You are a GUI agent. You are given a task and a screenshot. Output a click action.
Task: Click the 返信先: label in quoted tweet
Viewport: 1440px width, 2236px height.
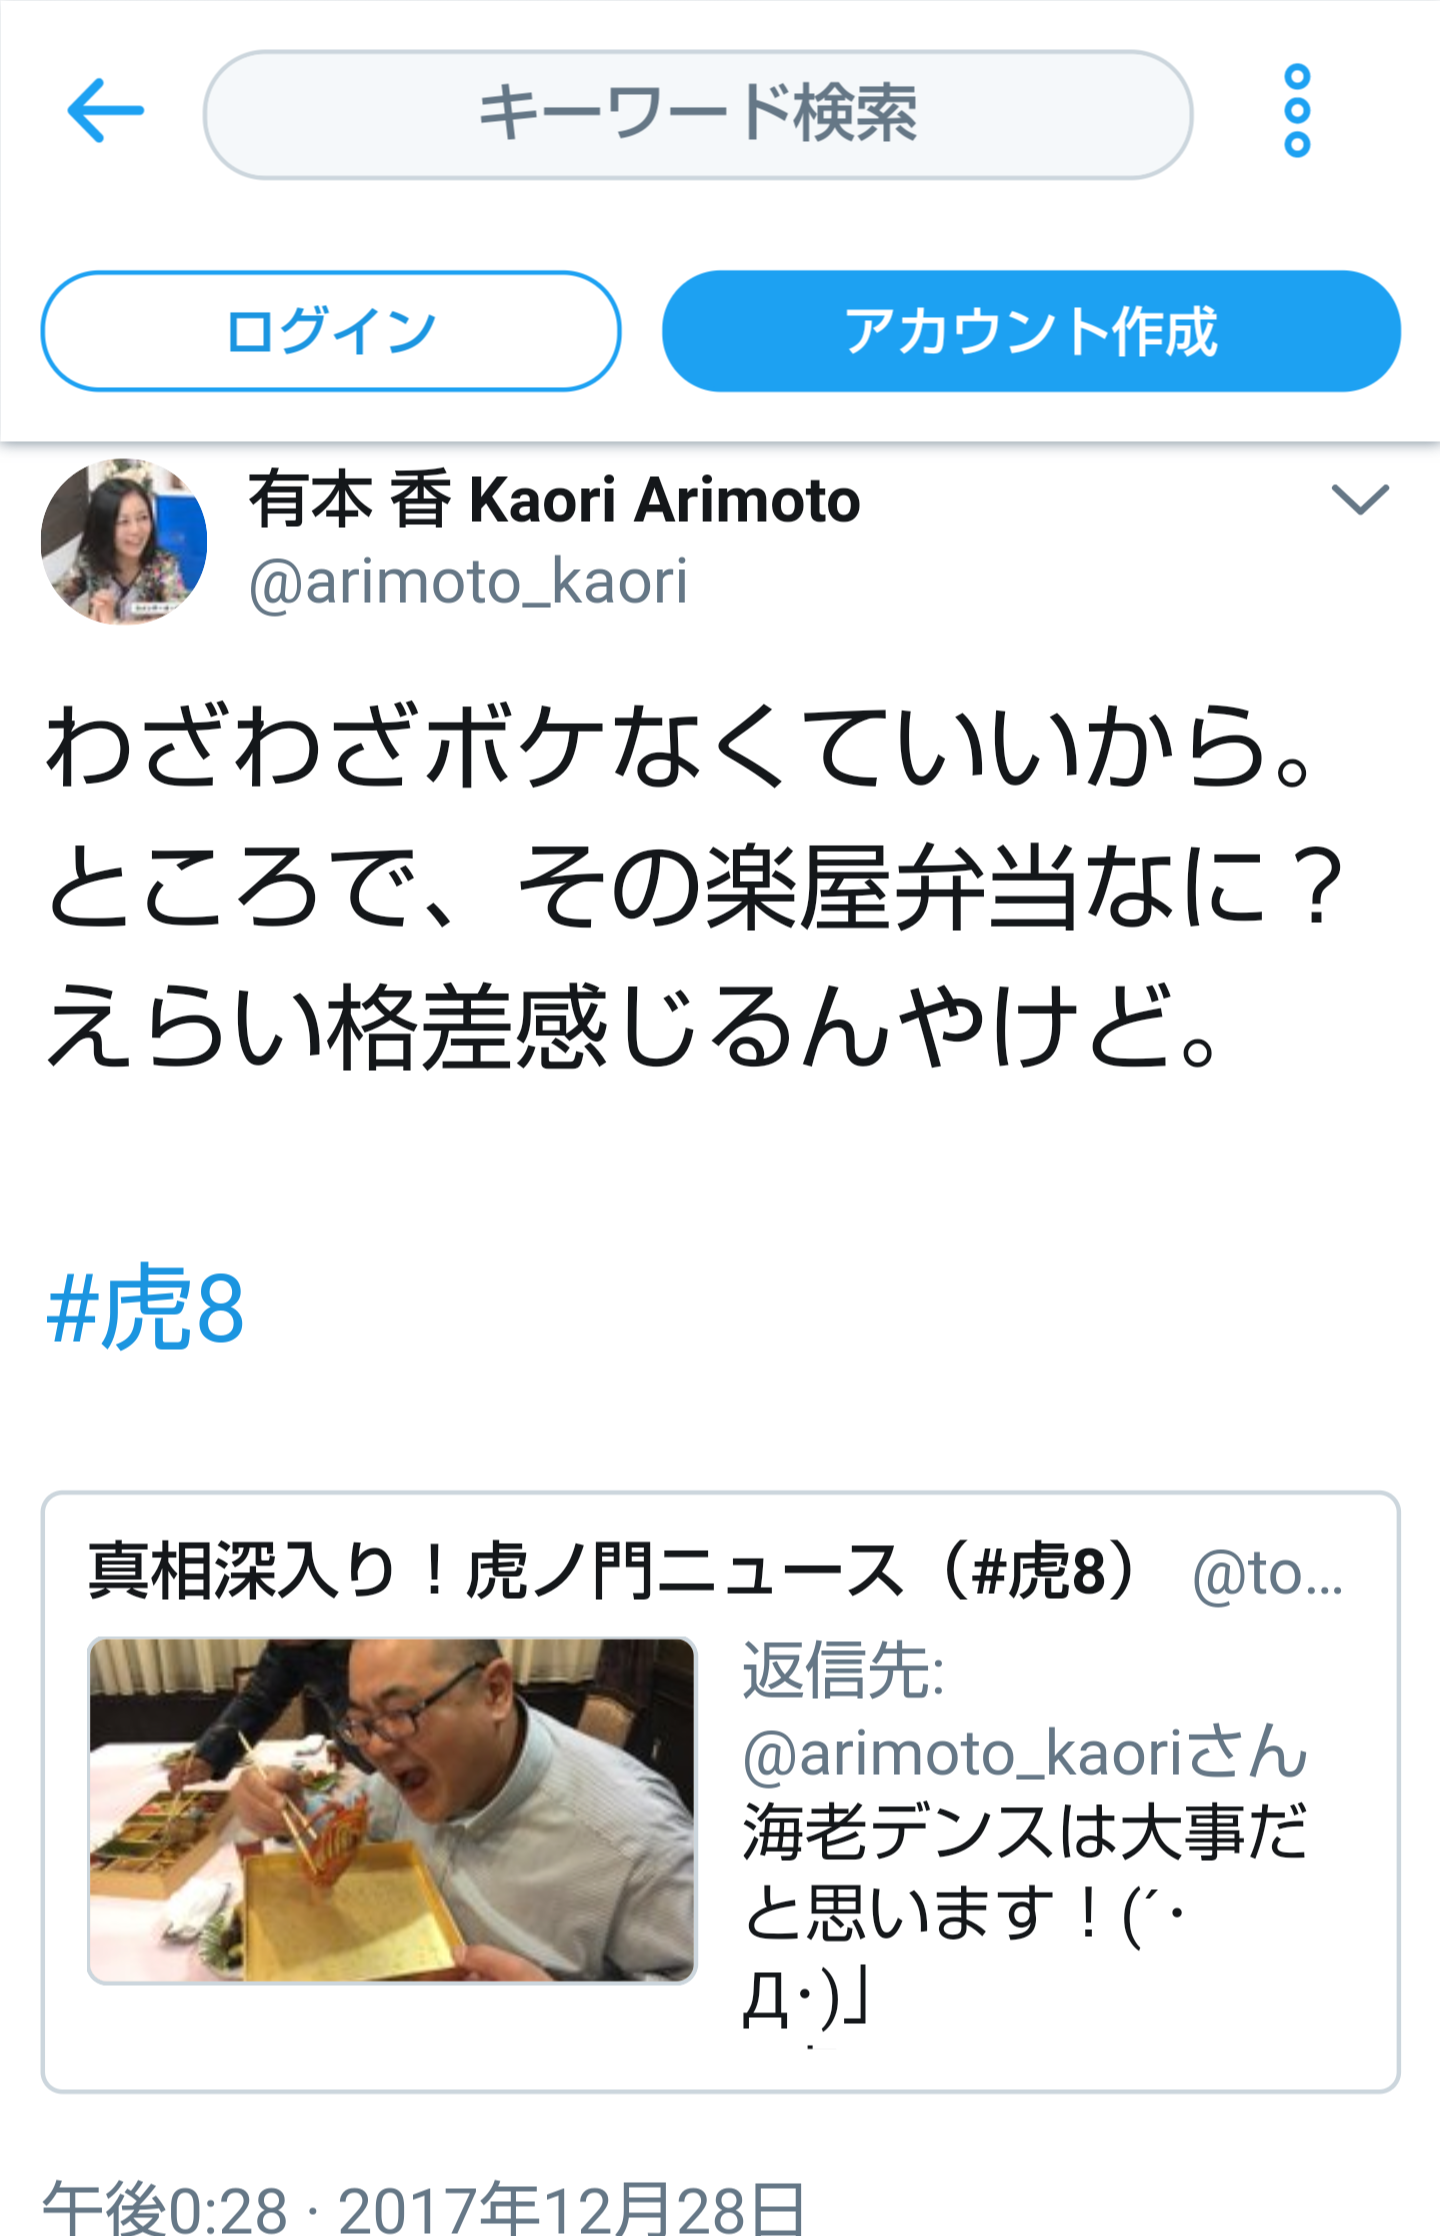point(843,1671)
